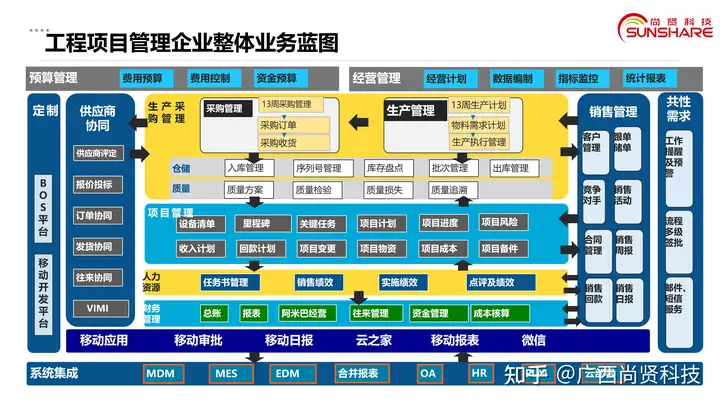Select the 生产执行管理 box

pos(478,142)
